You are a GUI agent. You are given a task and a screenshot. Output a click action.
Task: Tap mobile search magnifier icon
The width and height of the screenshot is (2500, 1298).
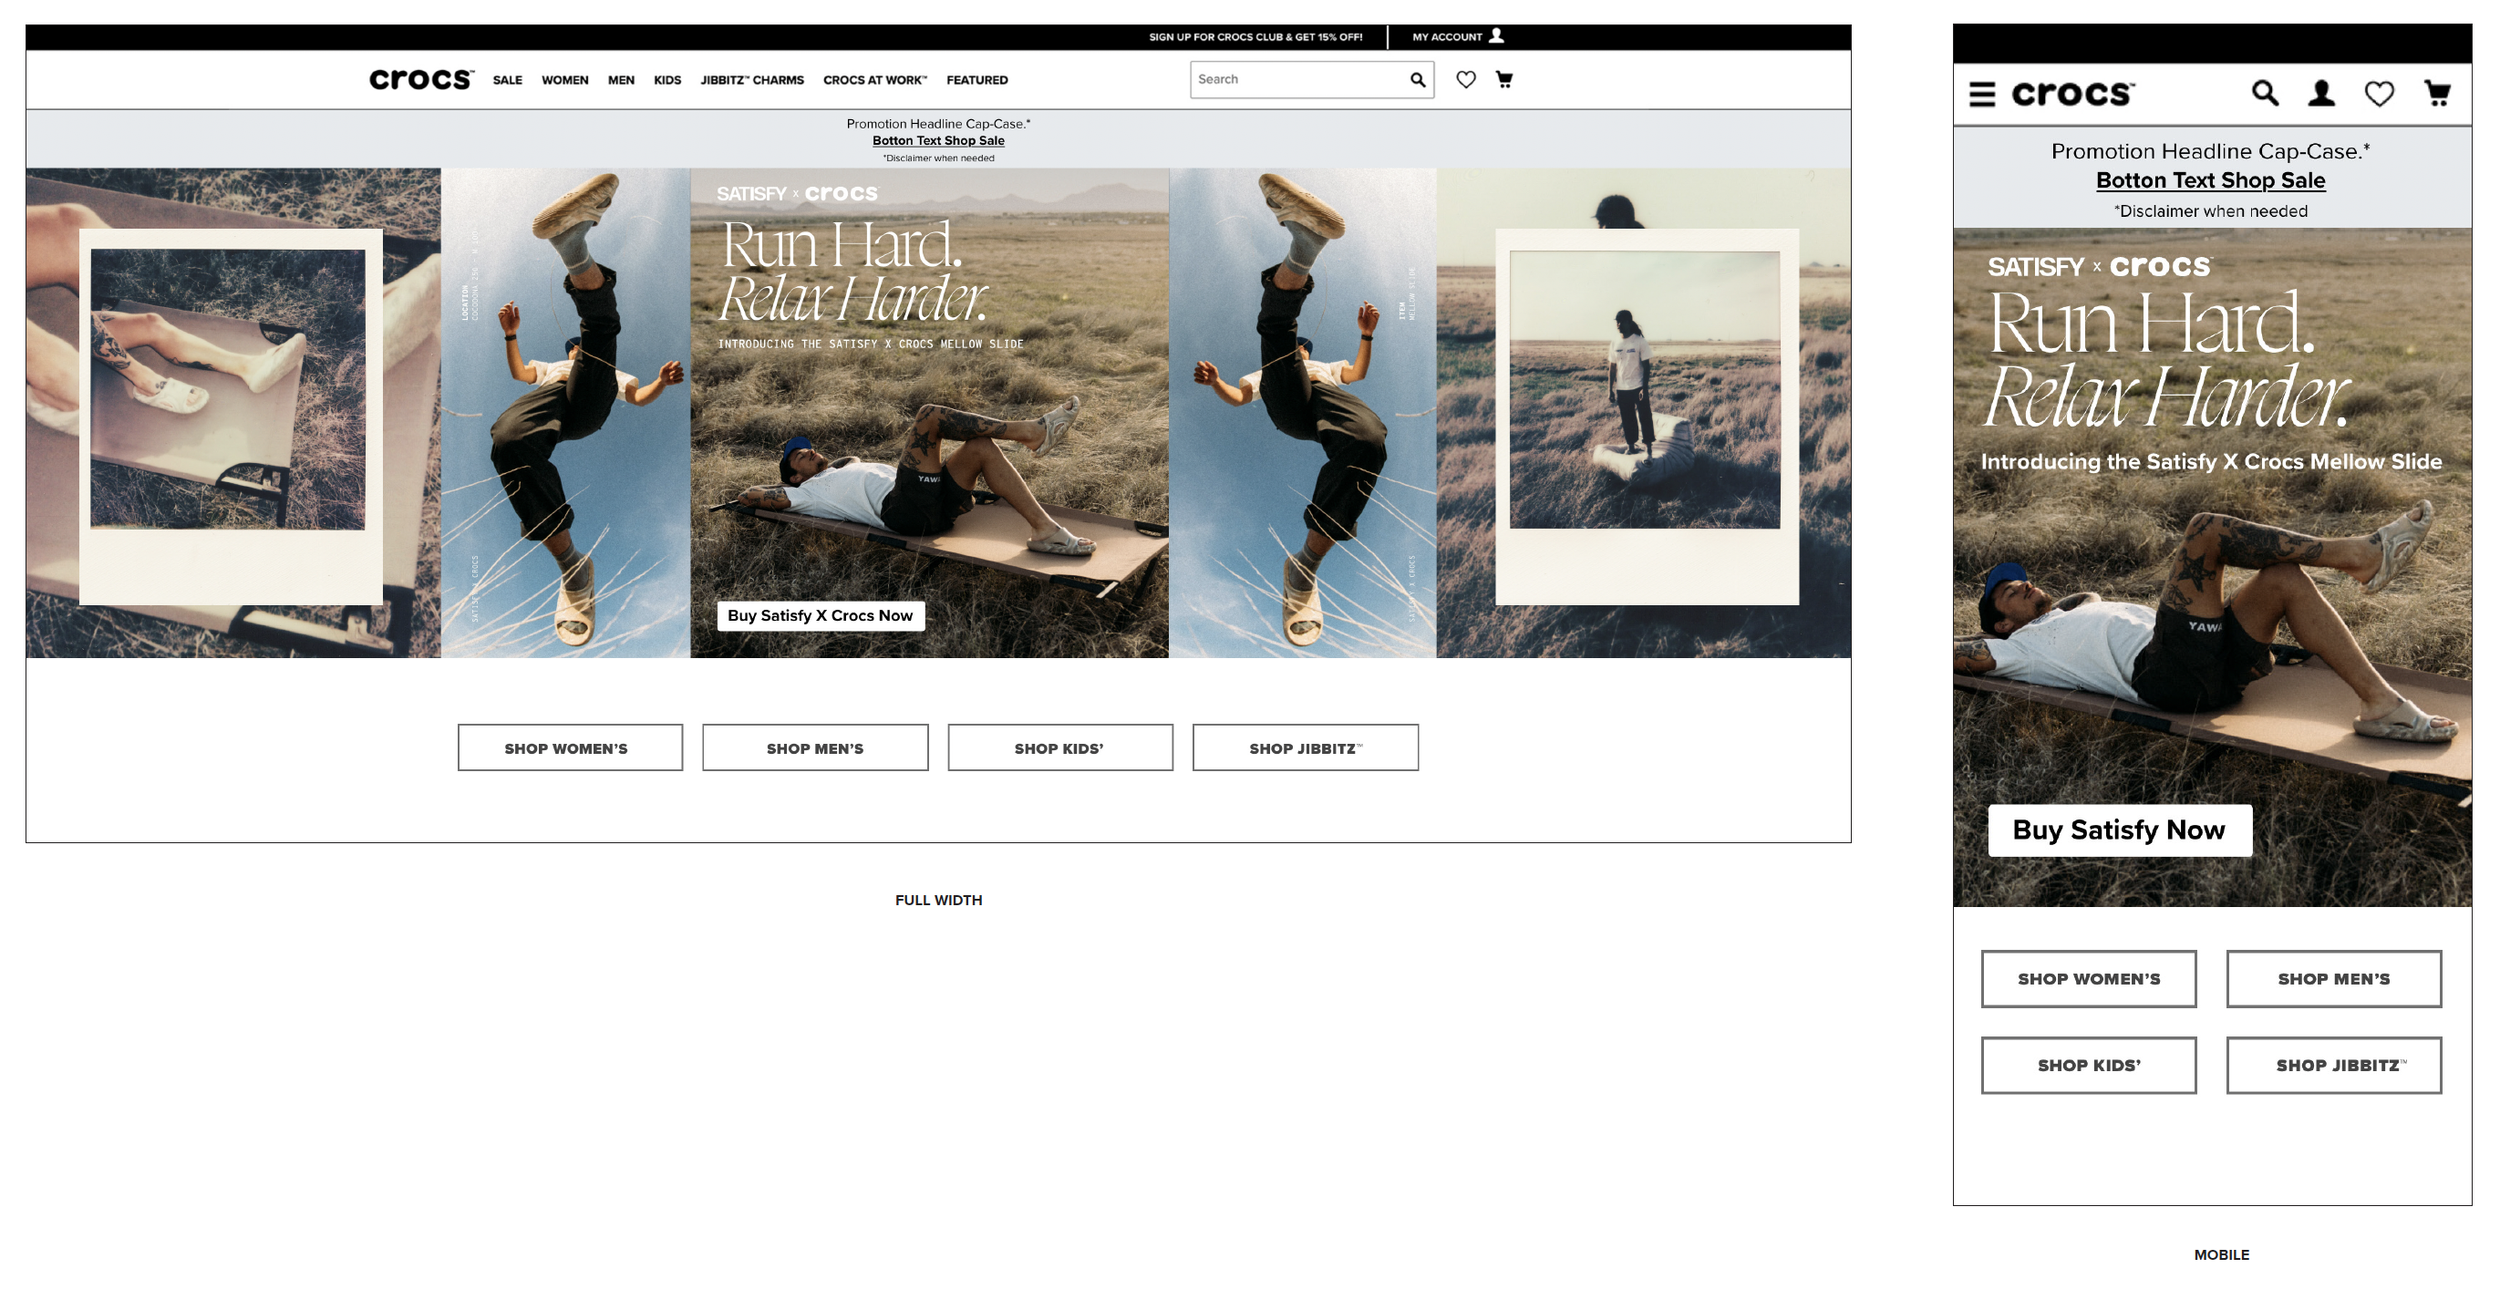(x=2265, y=94)
